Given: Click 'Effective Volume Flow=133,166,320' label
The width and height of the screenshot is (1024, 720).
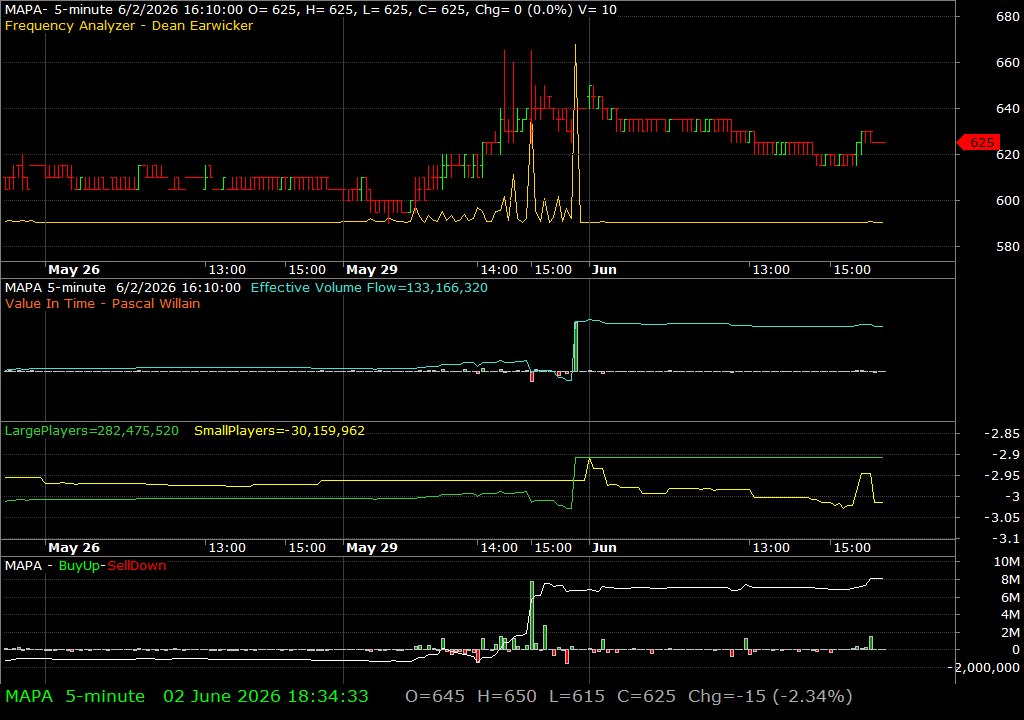Looking at the screenshot, I should (369, 287).
